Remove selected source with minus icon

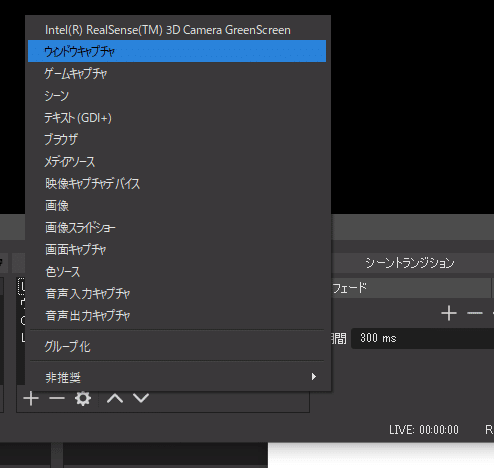click(57, 399)
